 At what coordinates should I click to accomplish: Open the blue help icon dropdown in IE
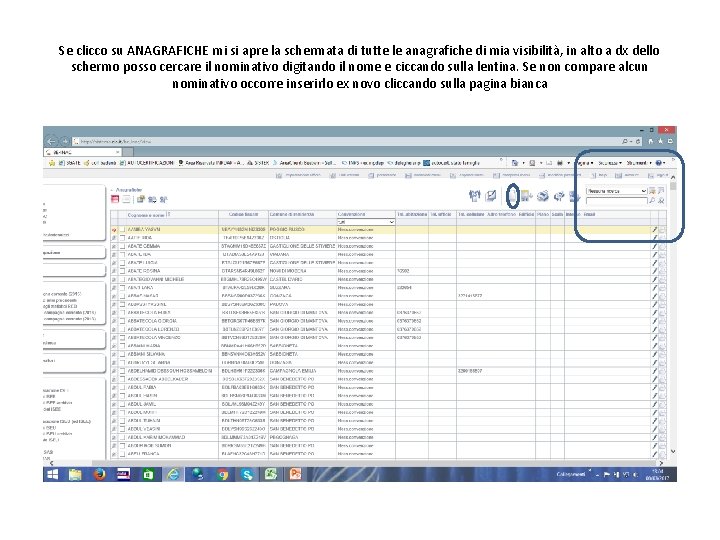click(x=661, y=163)
